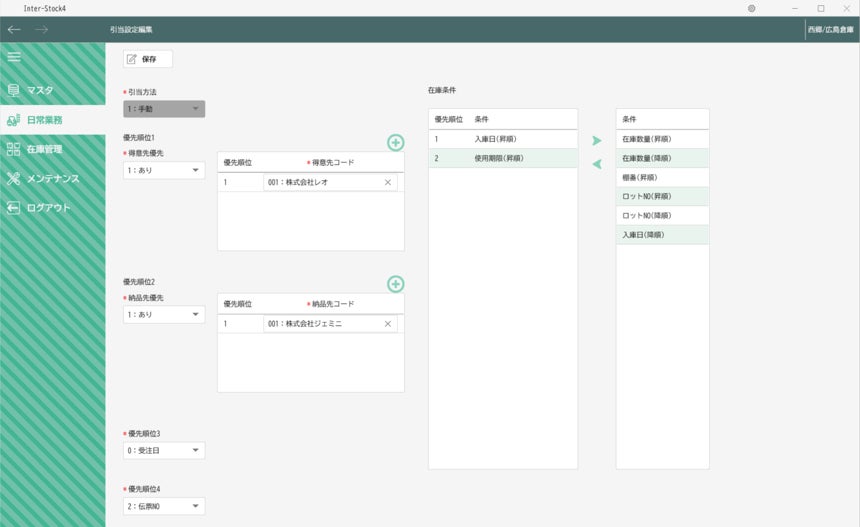Click the ログアウト sidebar item
Viewport: 860px width, 527px height.
[52, 208]
